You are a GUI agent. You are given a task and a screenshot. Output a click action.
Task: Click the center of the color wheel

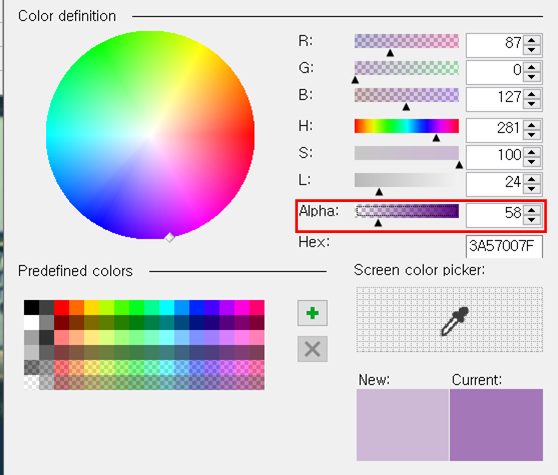150,135
